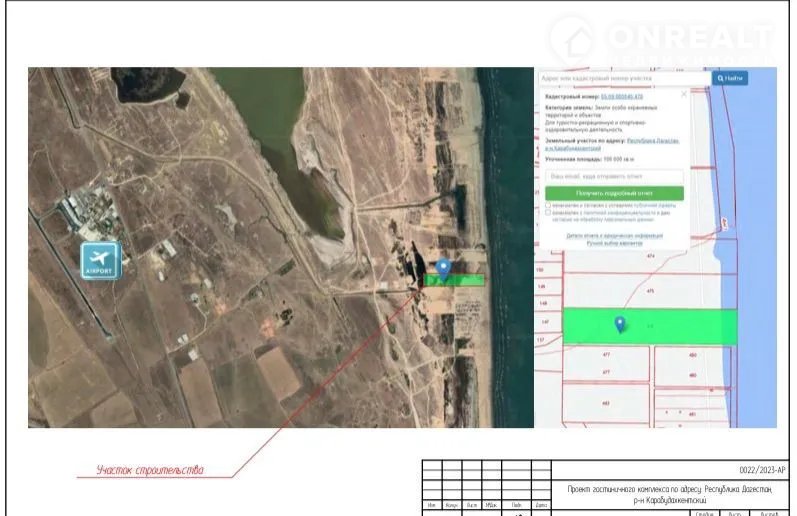Close the cadastral info popup
The height and width of the screenshot is (516, 797).
[684, 94]
